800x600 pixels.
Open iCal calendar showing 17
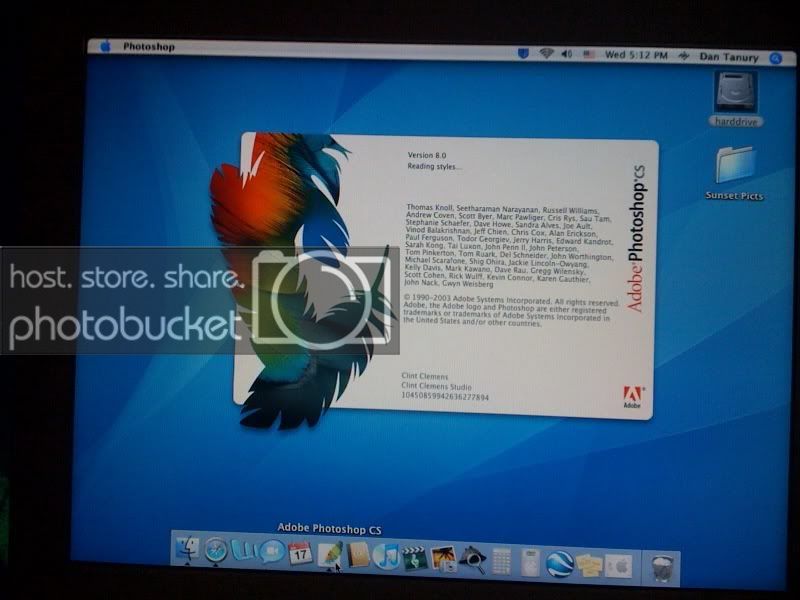(x=300, y=553)
